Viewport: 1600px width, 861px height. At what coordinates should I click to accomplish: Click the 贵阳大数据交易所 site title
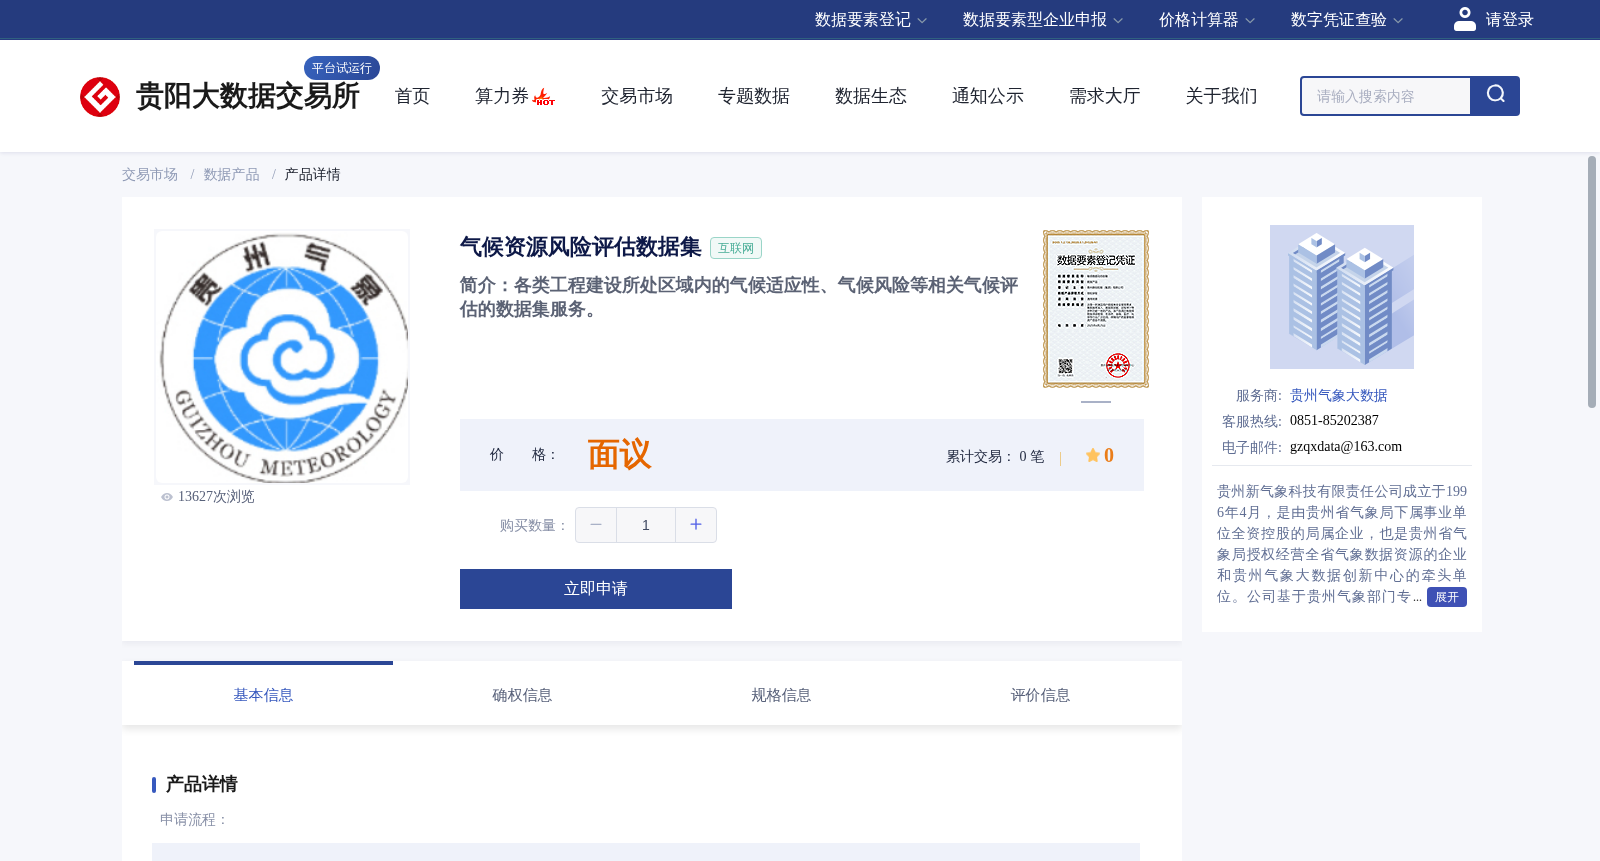[x=247, y=96]
